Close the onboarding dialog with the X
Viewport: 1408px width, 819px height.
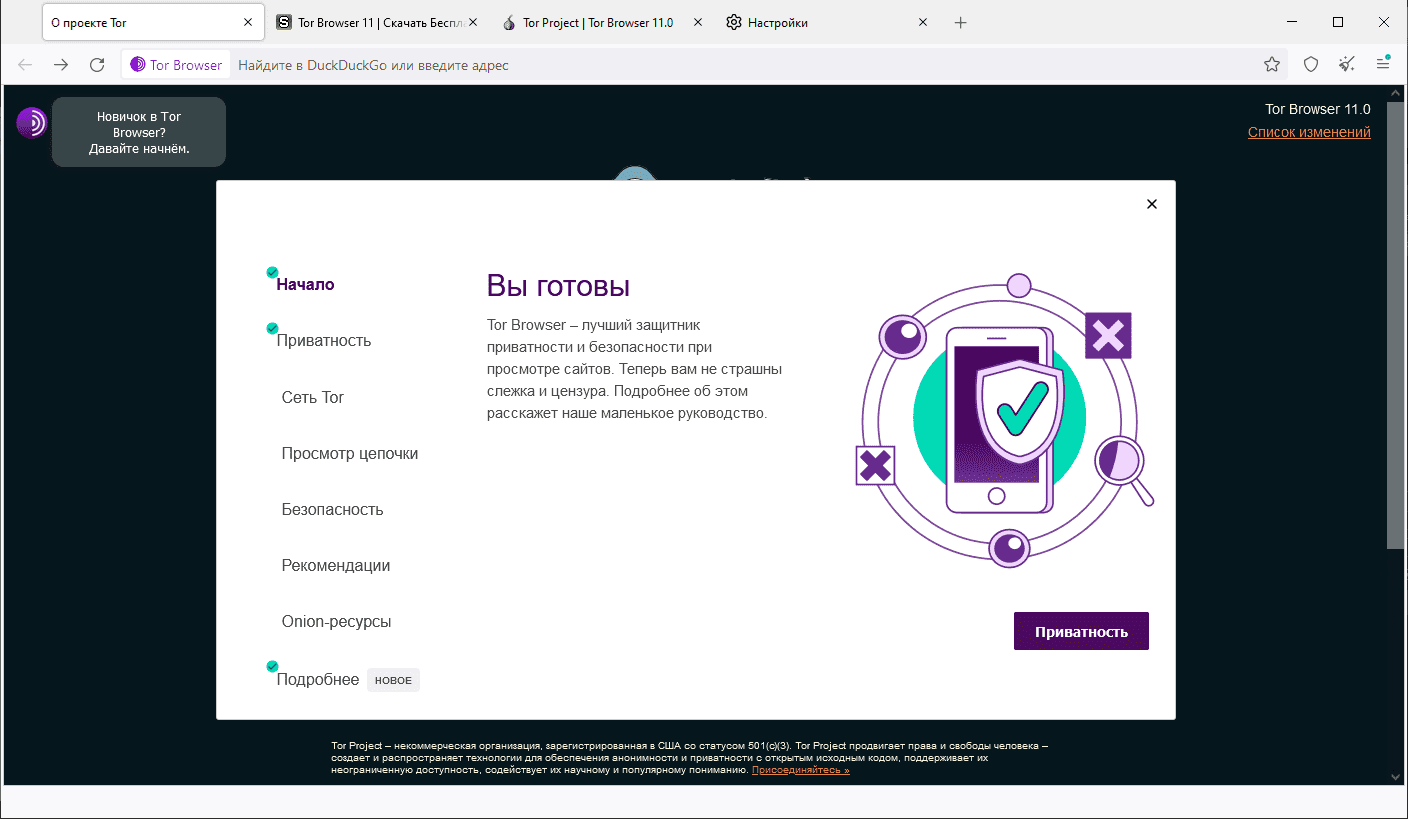(1152, 204)
